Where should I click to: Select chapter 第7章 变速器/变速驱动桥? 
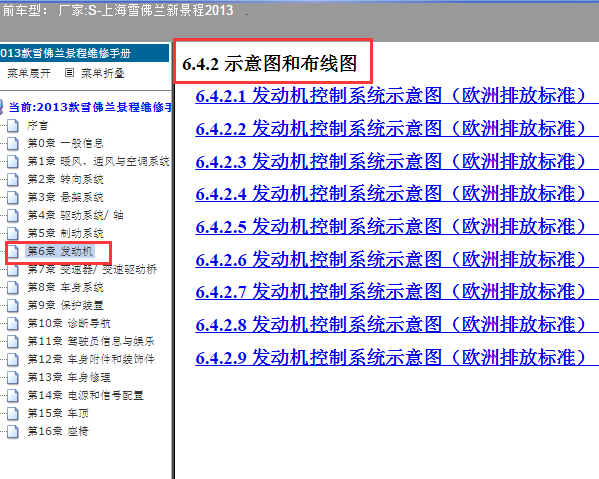coord(92,269)
